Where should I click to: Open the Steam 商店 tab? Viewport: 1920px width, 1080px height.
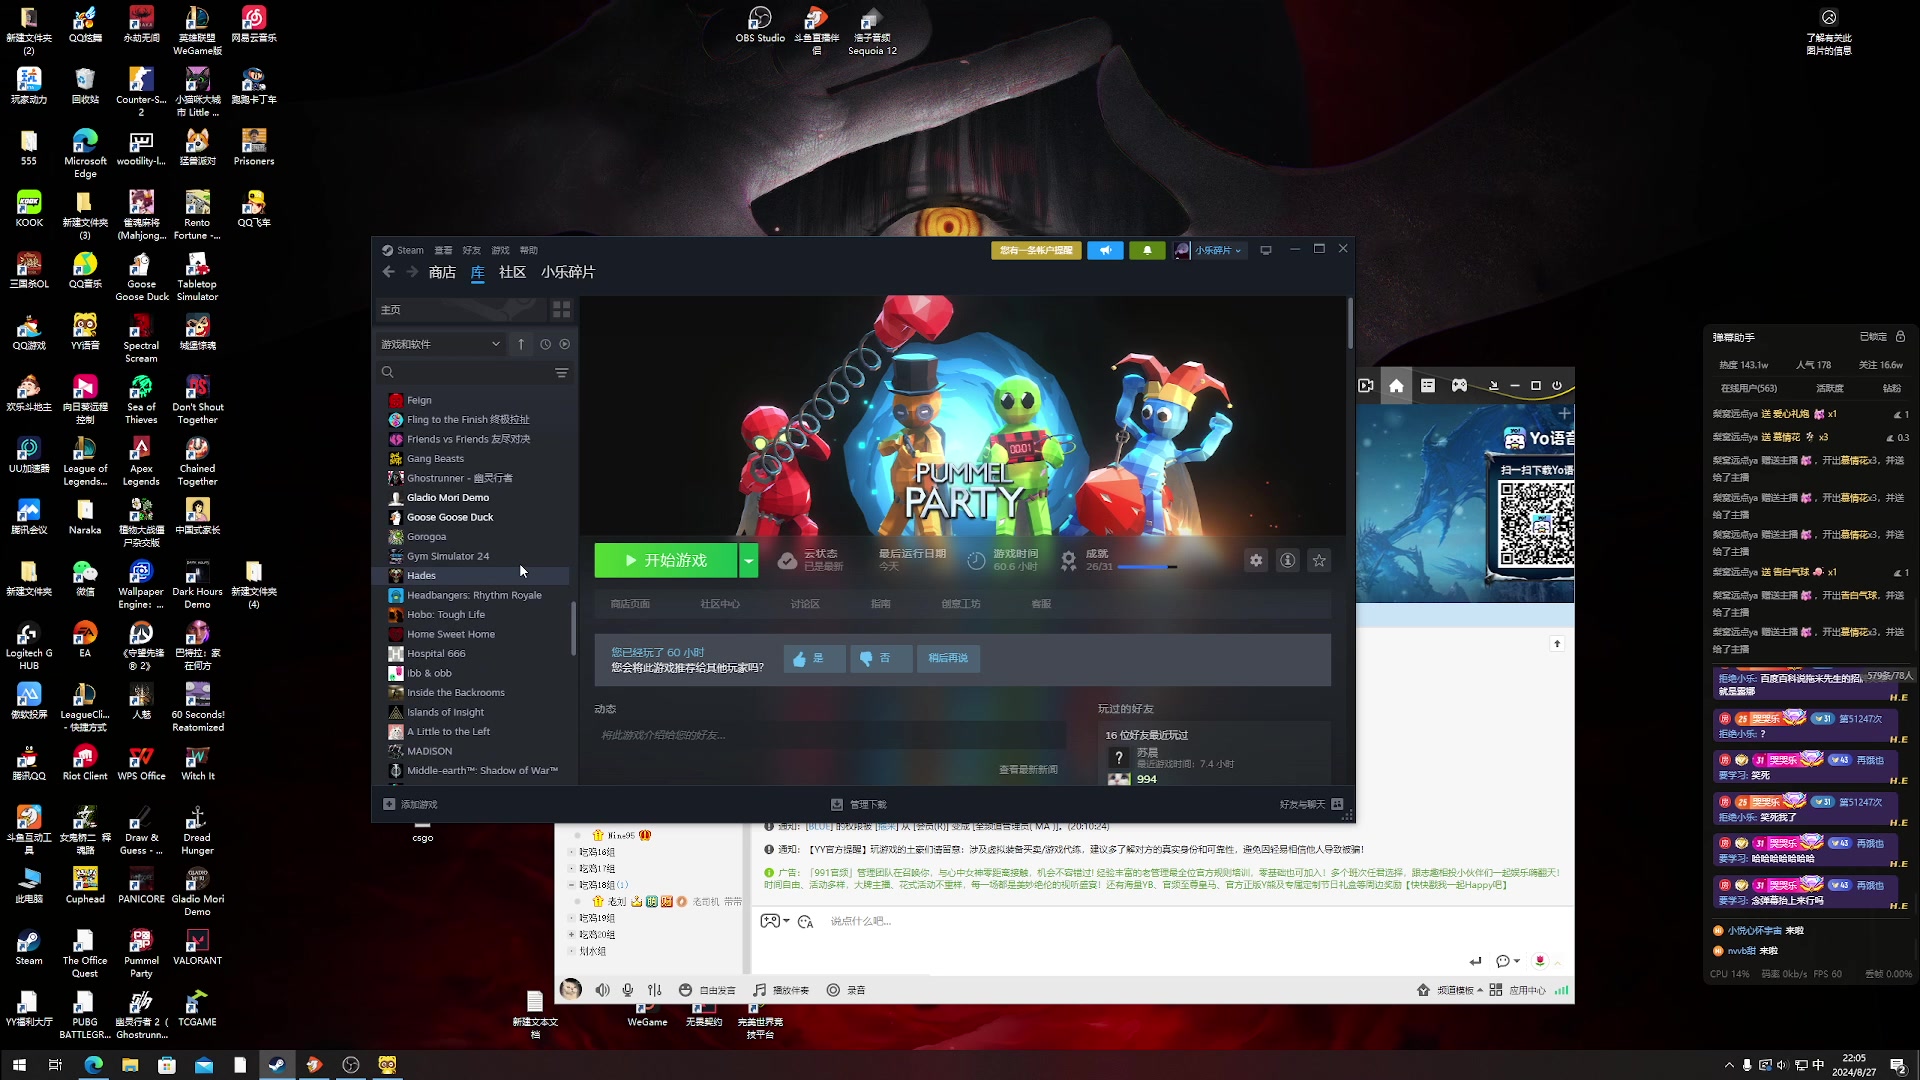[442, 272]
